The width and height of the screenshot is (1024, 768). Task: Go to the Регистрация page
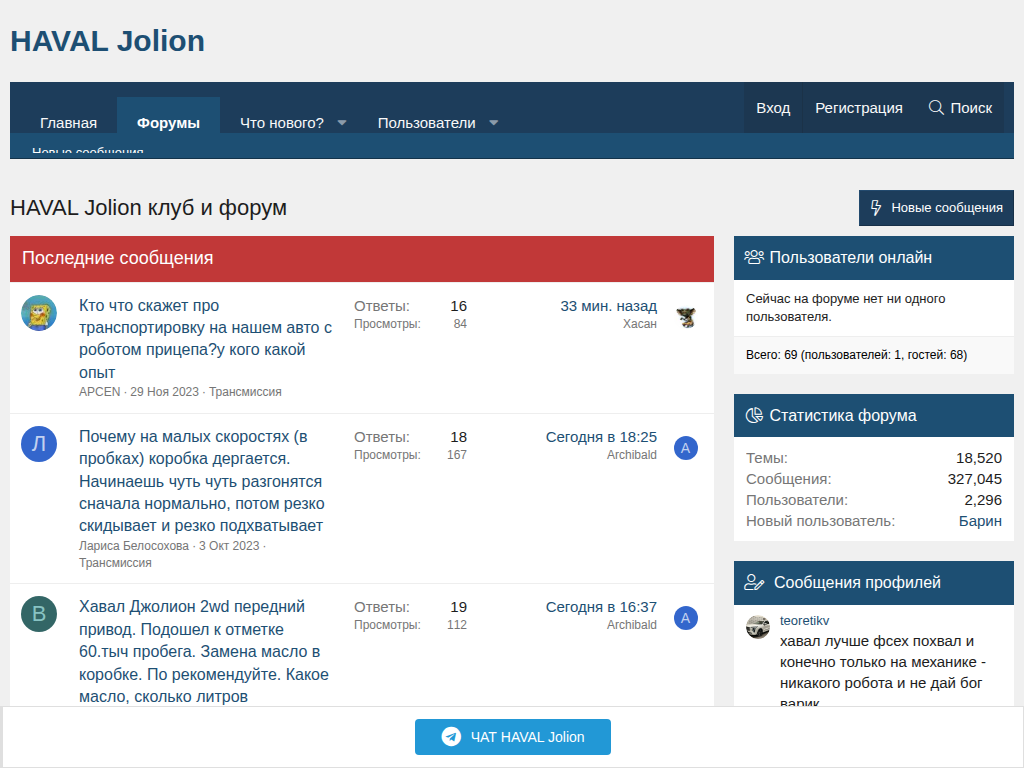tap(858, 108)
